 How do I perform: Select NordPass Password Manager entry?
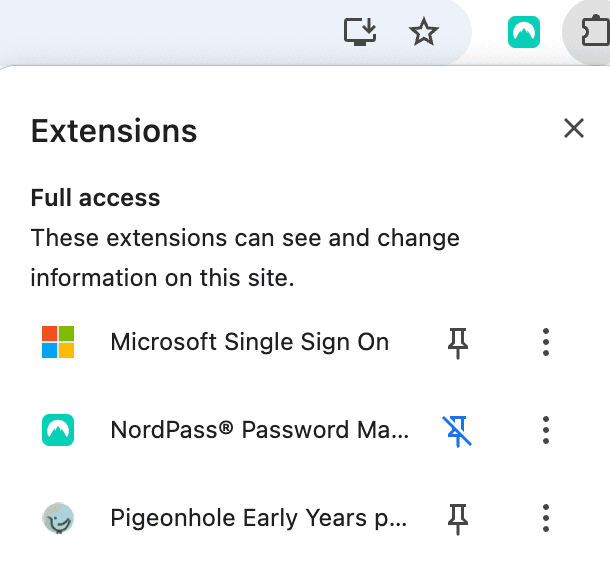(259, 430)
